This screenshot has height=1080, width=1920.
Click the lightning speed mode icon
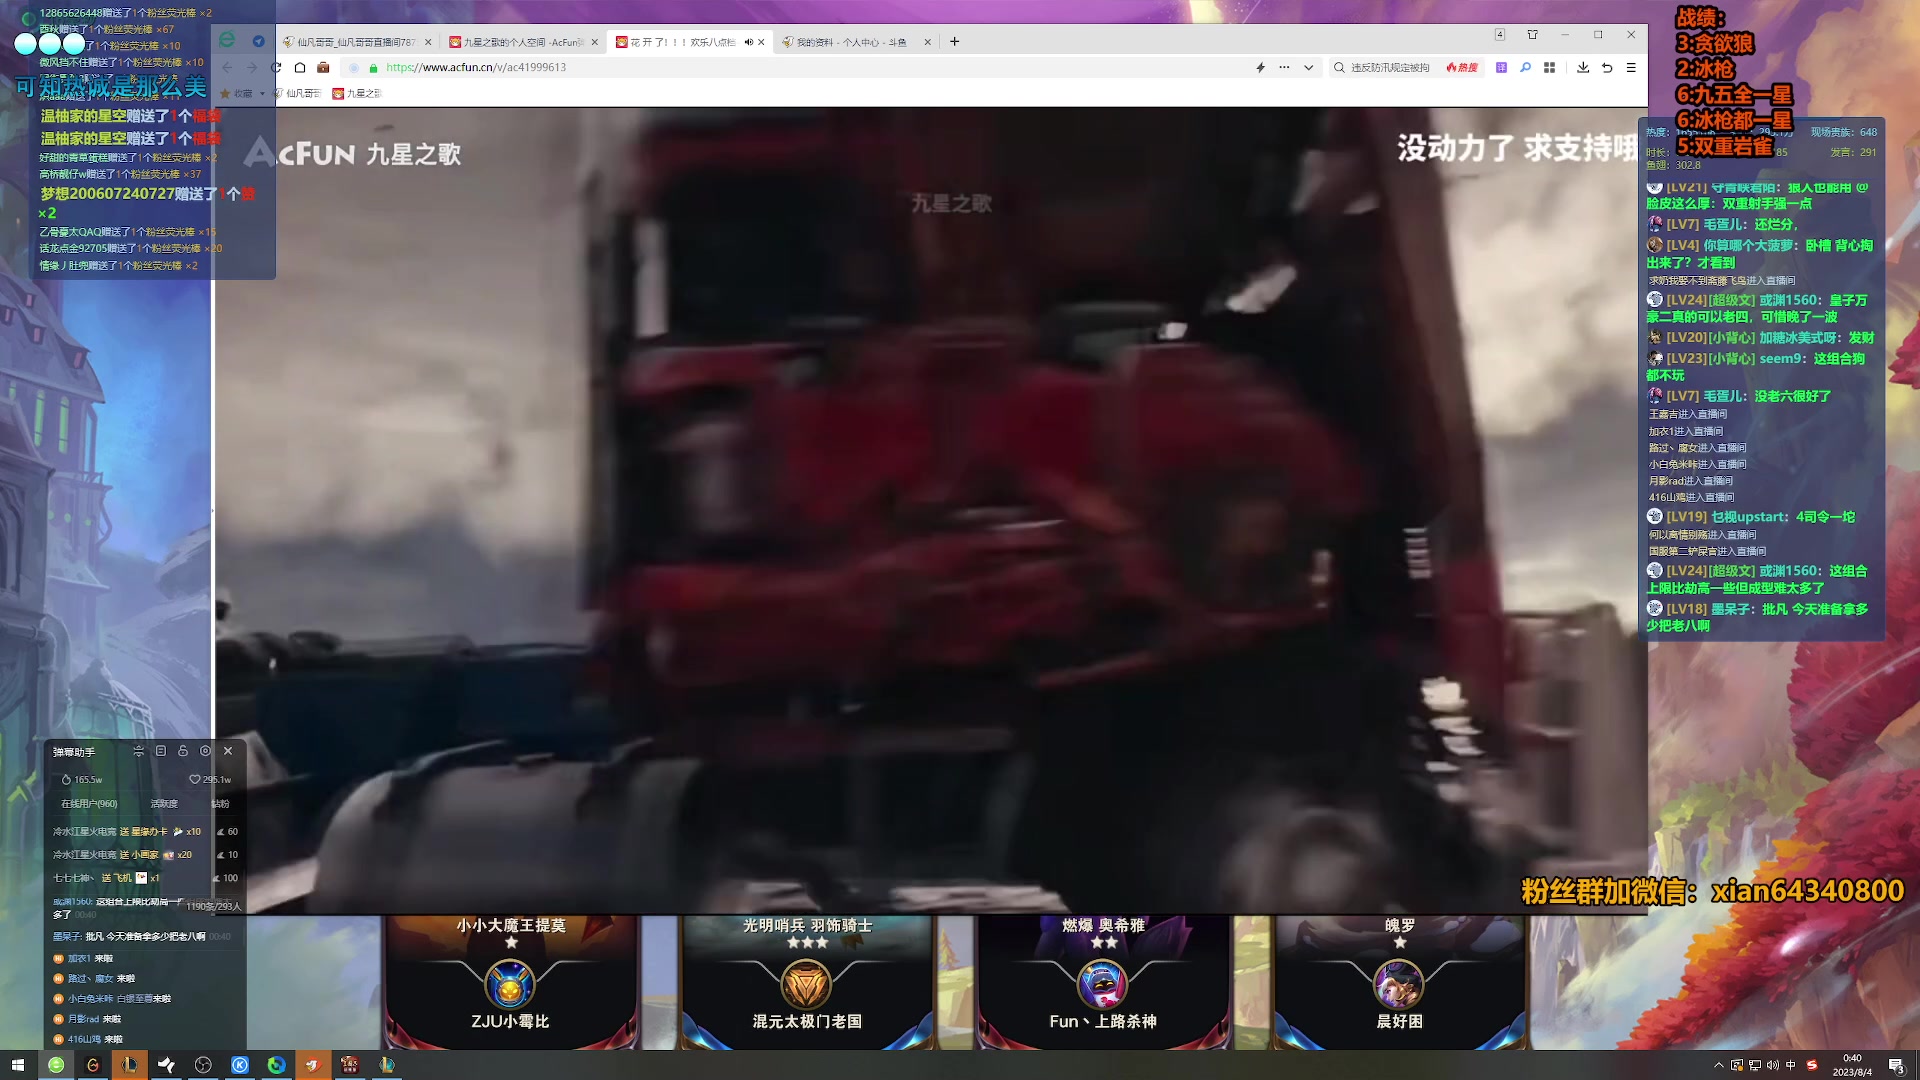coord(1260,68)
